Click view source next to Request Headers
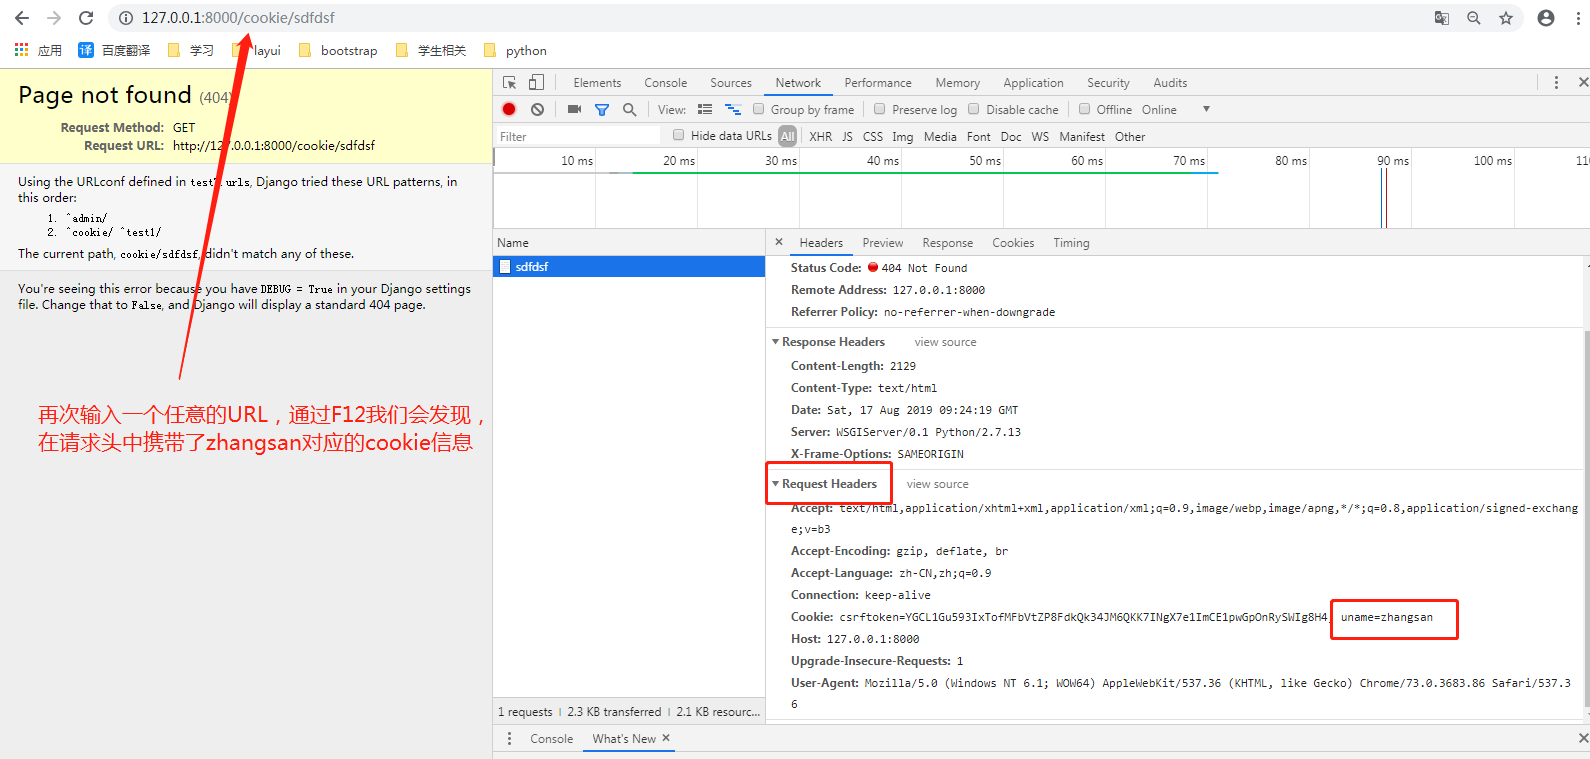Viewport: 1590px width, 759px height. pyautogui.click(x=937, y=484)
